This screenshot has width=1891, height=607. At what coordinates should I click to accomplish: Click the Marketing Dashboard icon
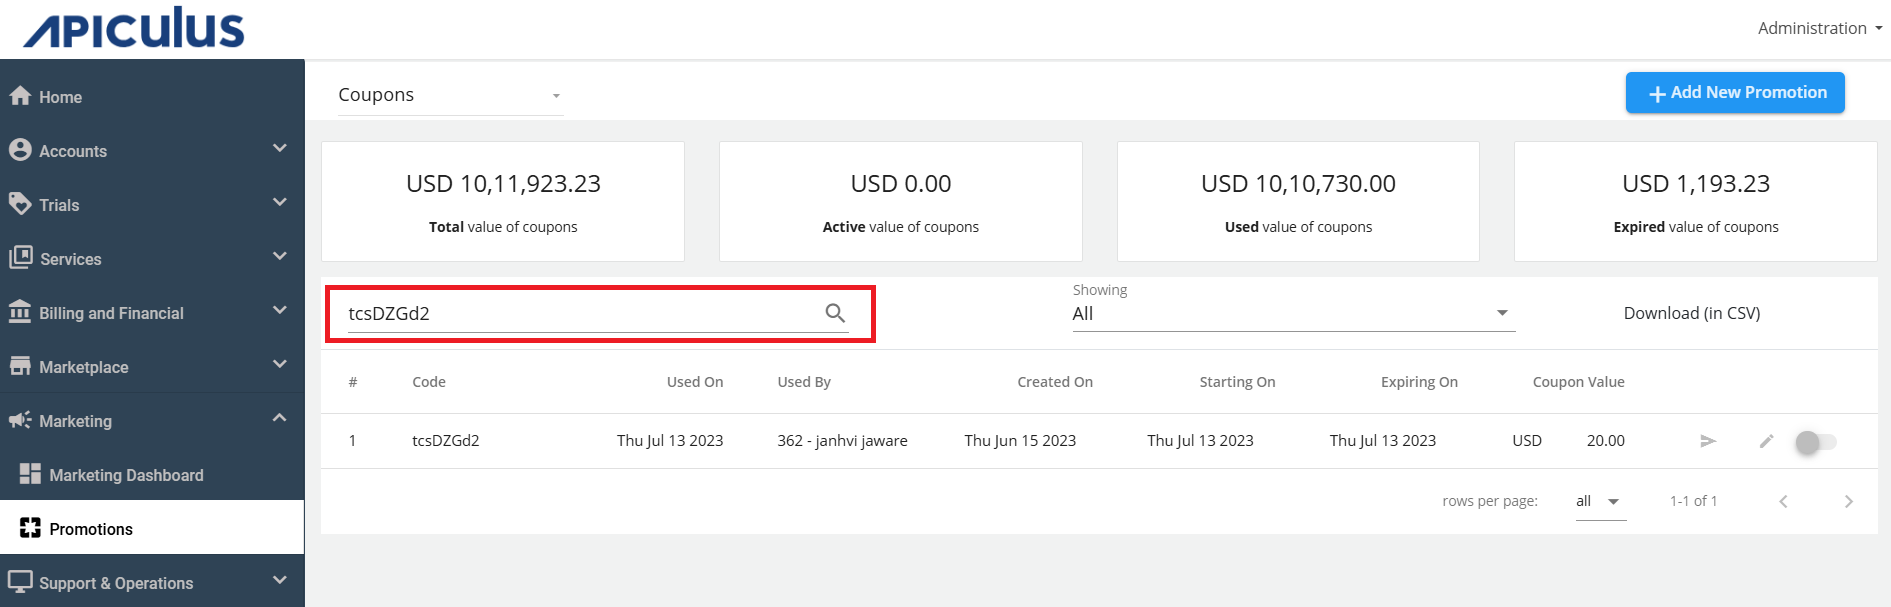(30, 474)
